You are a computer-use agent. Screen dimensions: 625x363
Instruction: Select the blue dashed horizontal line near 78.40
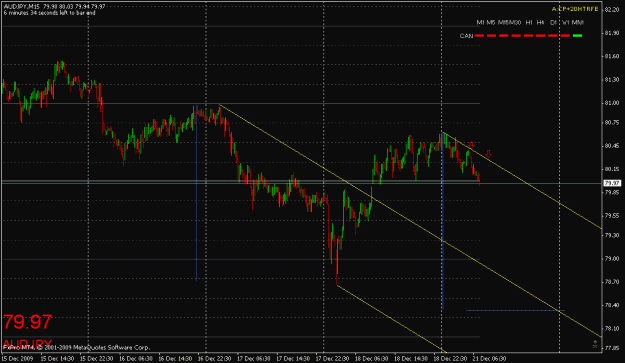click(x=515, y=310)
